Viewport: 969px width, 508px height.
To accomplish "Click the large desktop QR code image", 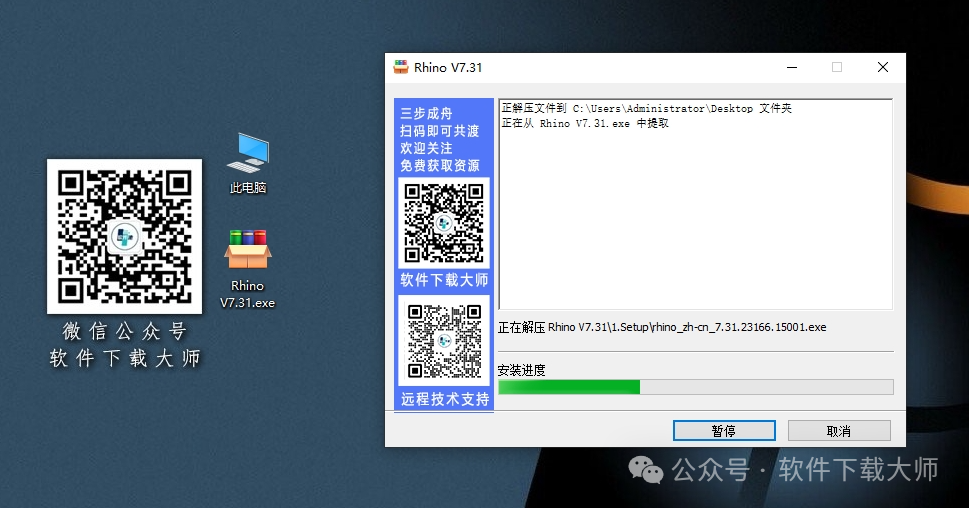I will click(124, 236).
